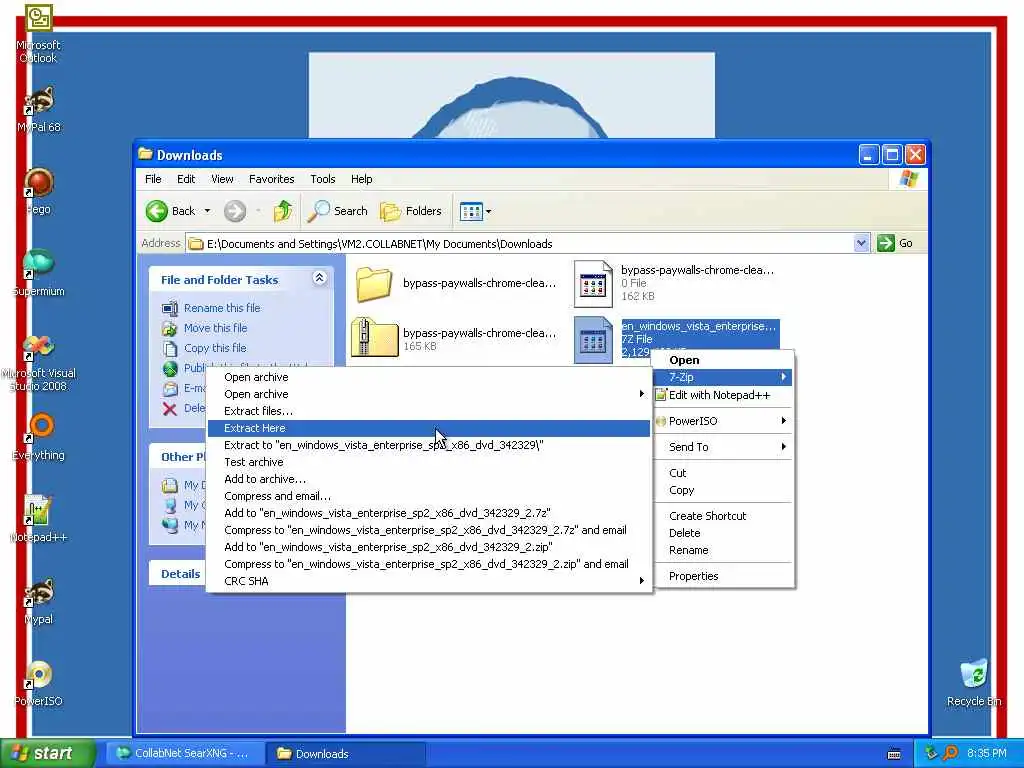
Task: Extract to en_windows_vista_enterprise folder
Action: (x=428, y=445)
